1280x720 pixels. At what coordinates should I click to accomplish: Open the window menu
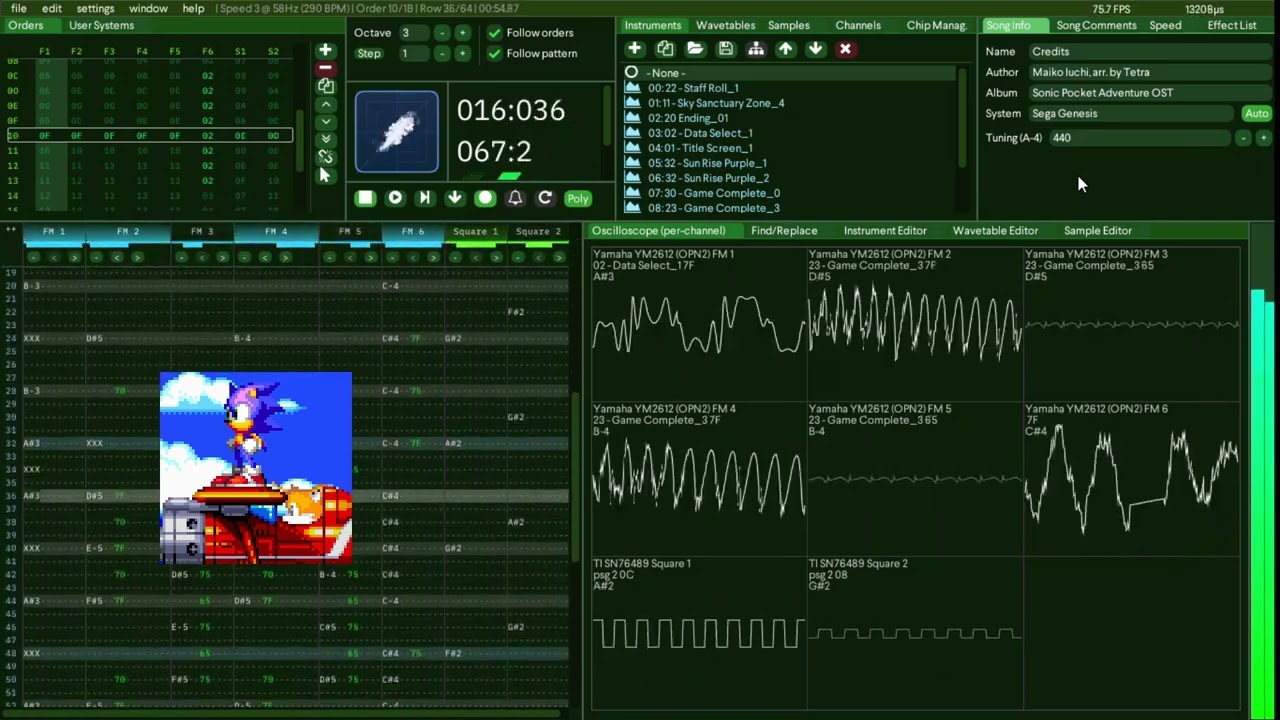pyautogui.click(x=148, y=8)
